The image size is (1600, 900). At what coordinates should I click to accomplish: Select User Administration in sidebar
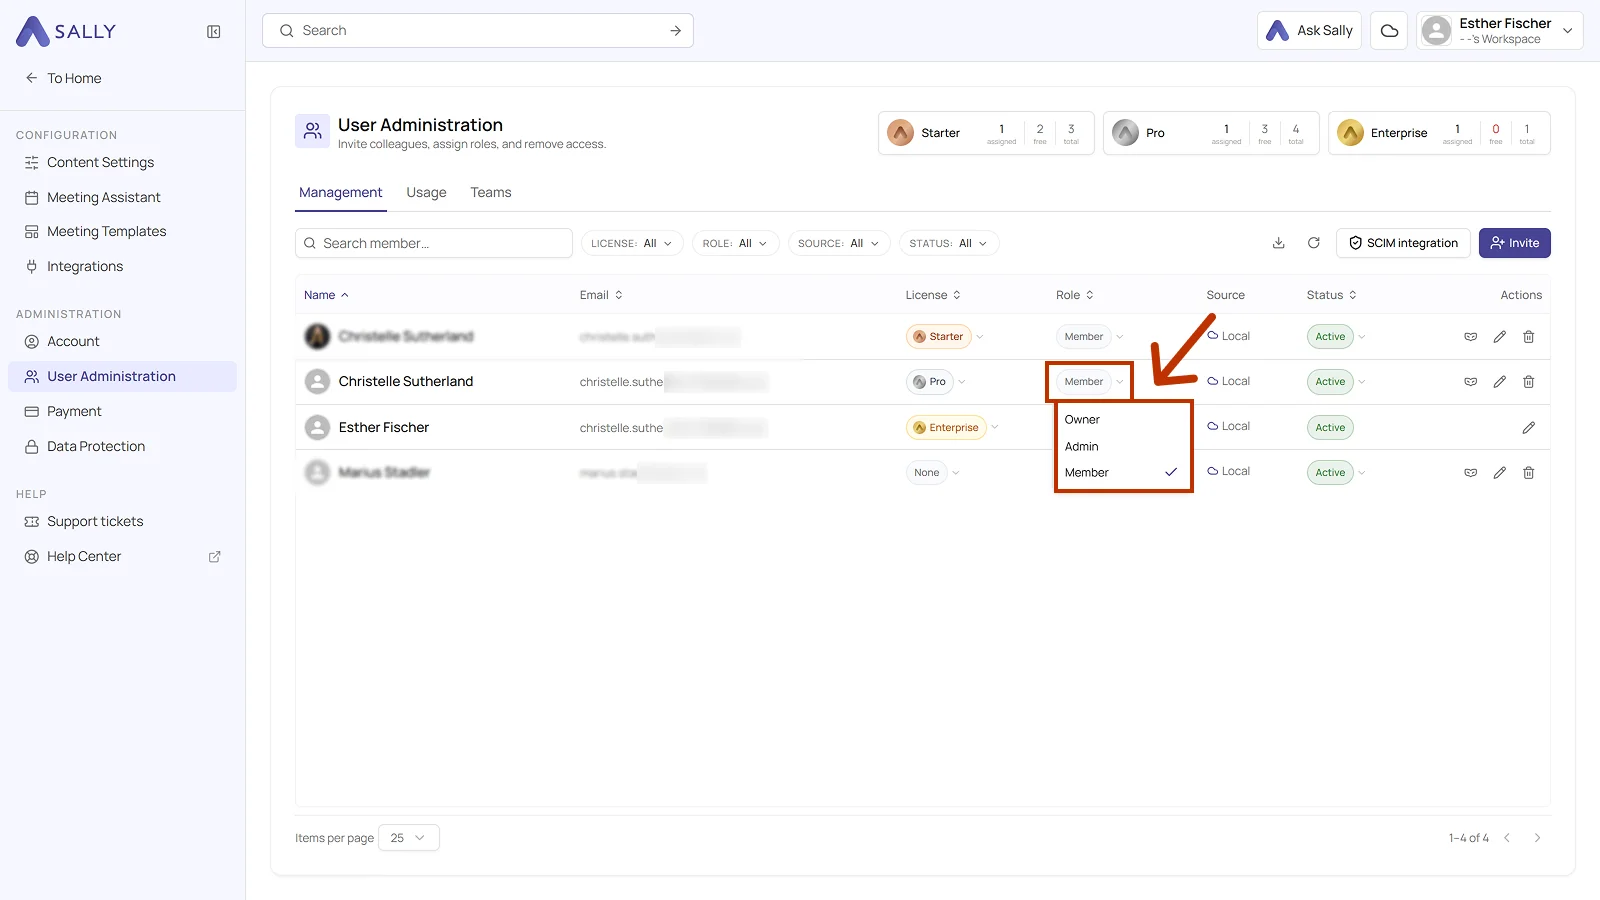coord(122,377)
